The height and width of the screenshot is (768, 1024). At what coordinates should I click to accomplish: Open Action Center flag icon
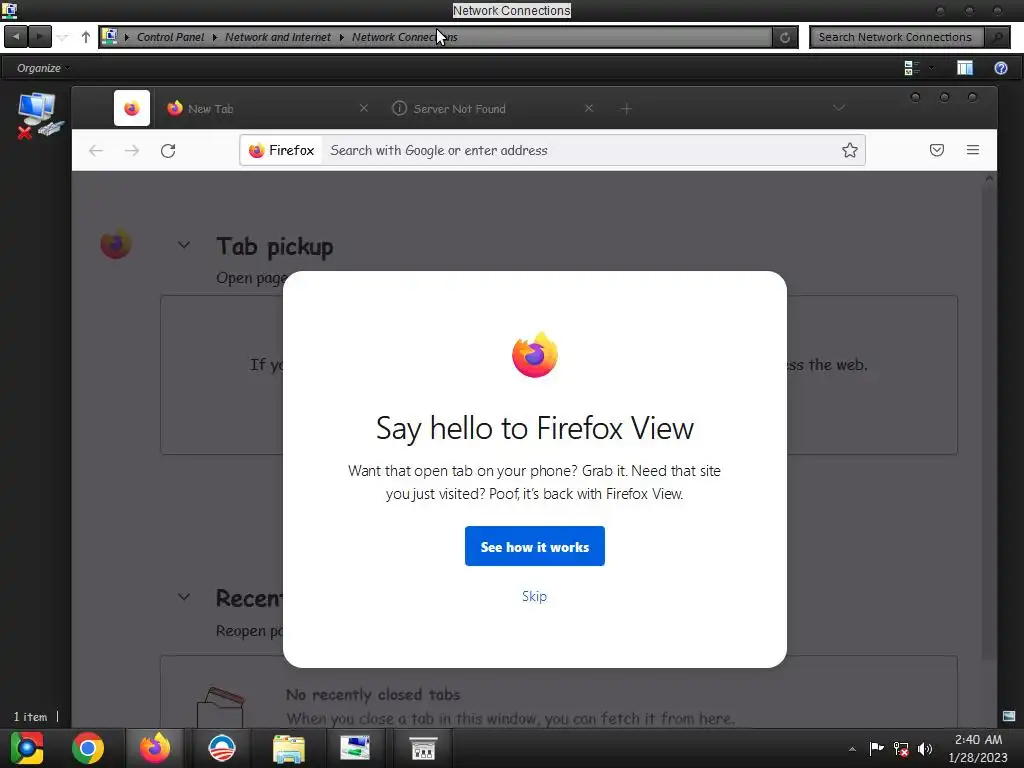(x=876, y=748)
